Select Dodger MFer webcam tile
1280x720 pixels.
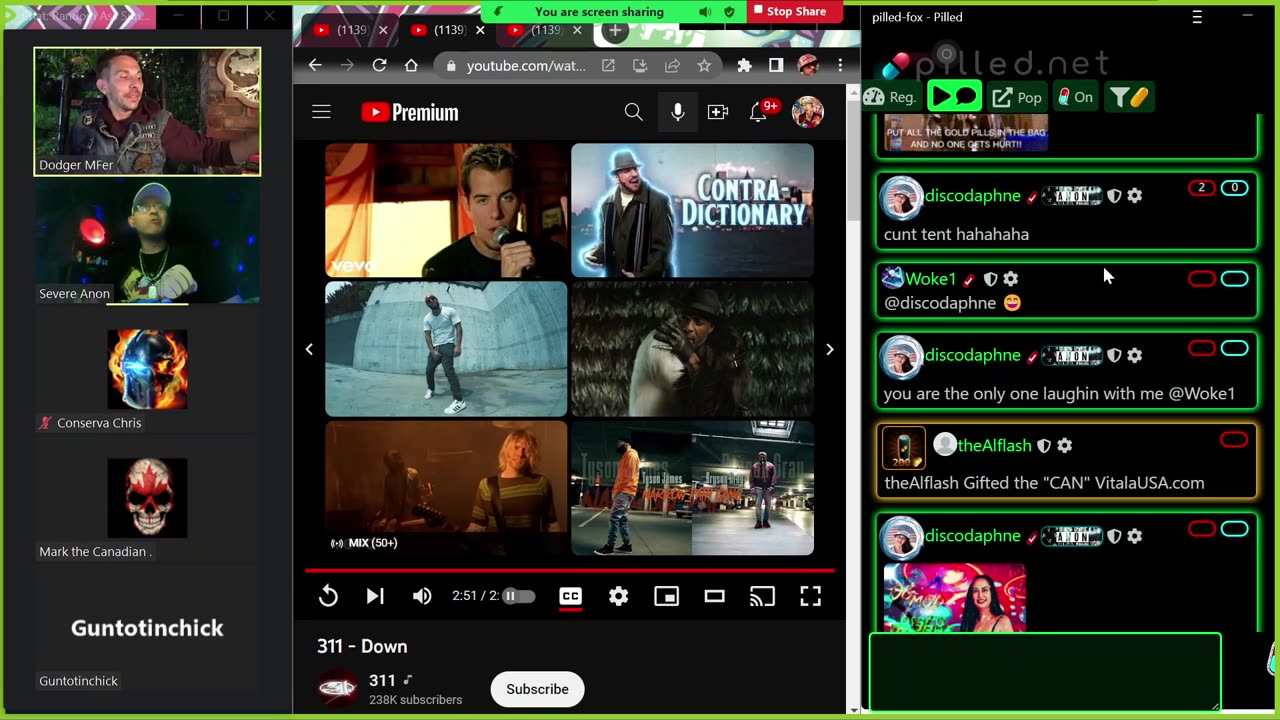(147, 111)
